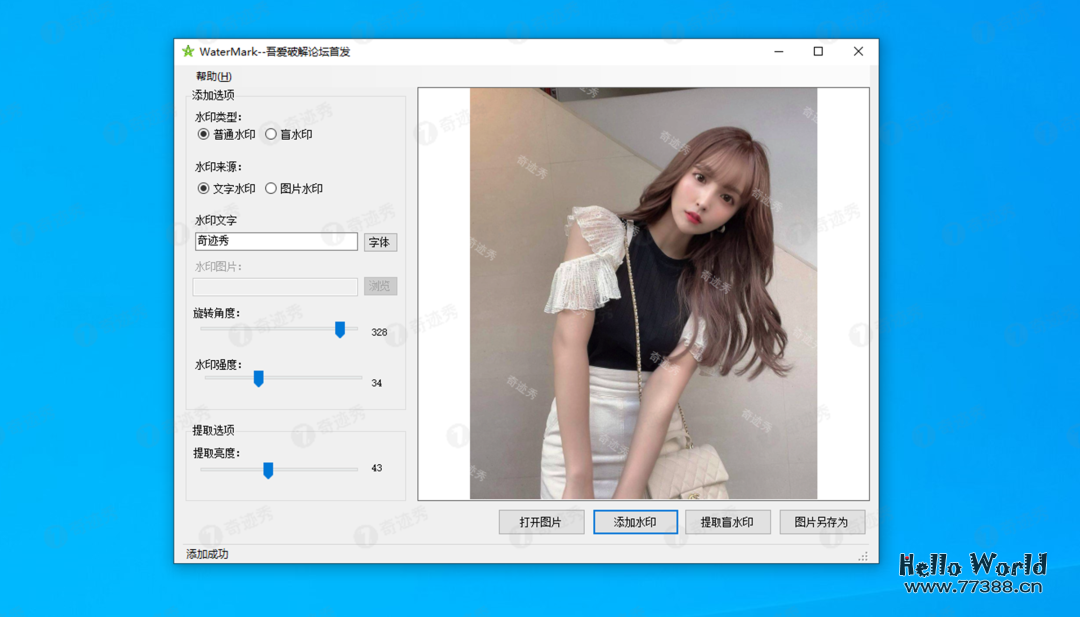Maximize the WaterMark window

tap(818, 52)
